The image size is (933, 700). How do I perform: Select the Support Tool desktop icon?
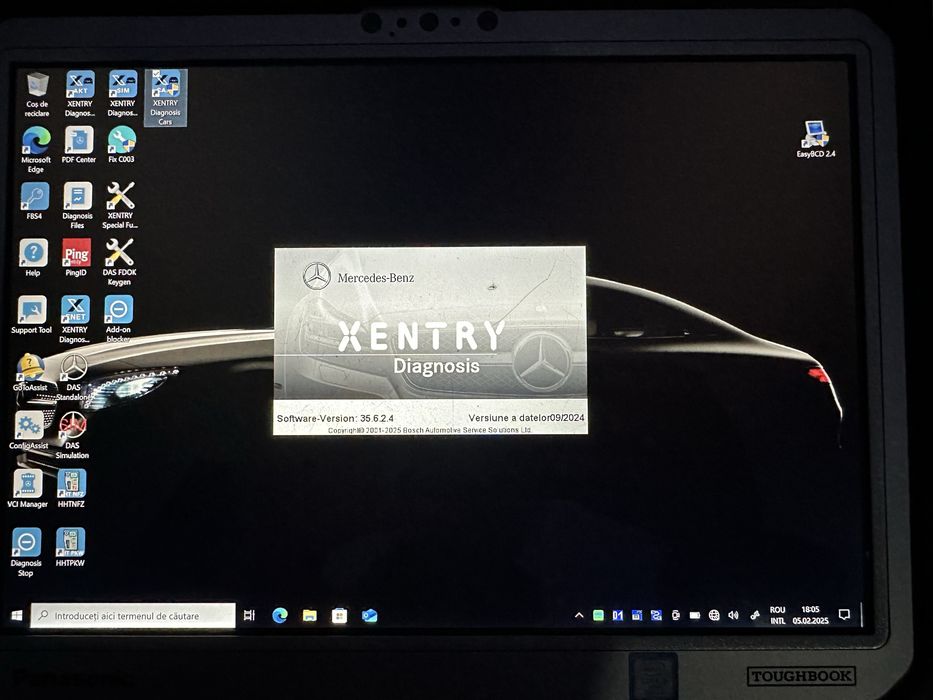point(32,315)
